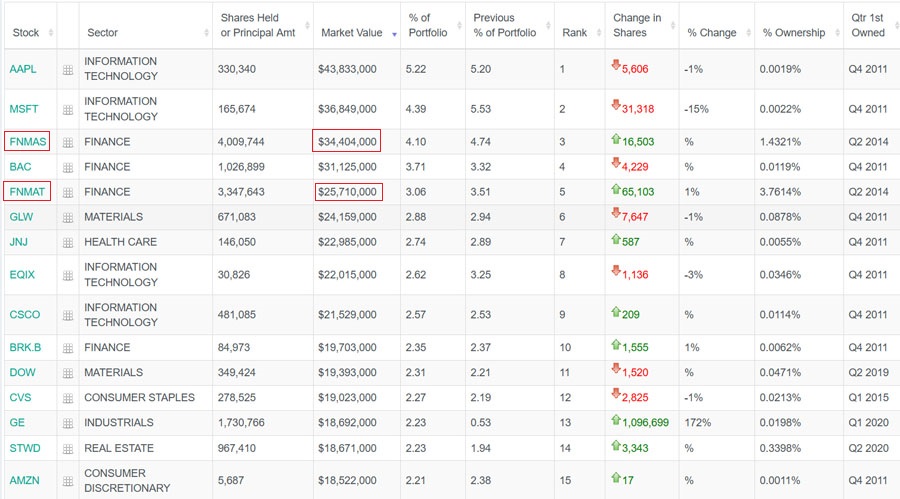This screenshot has height=499, width=900.
Task: Click the Qtr 1st Owned column header
Action: (x=867, y=26)
